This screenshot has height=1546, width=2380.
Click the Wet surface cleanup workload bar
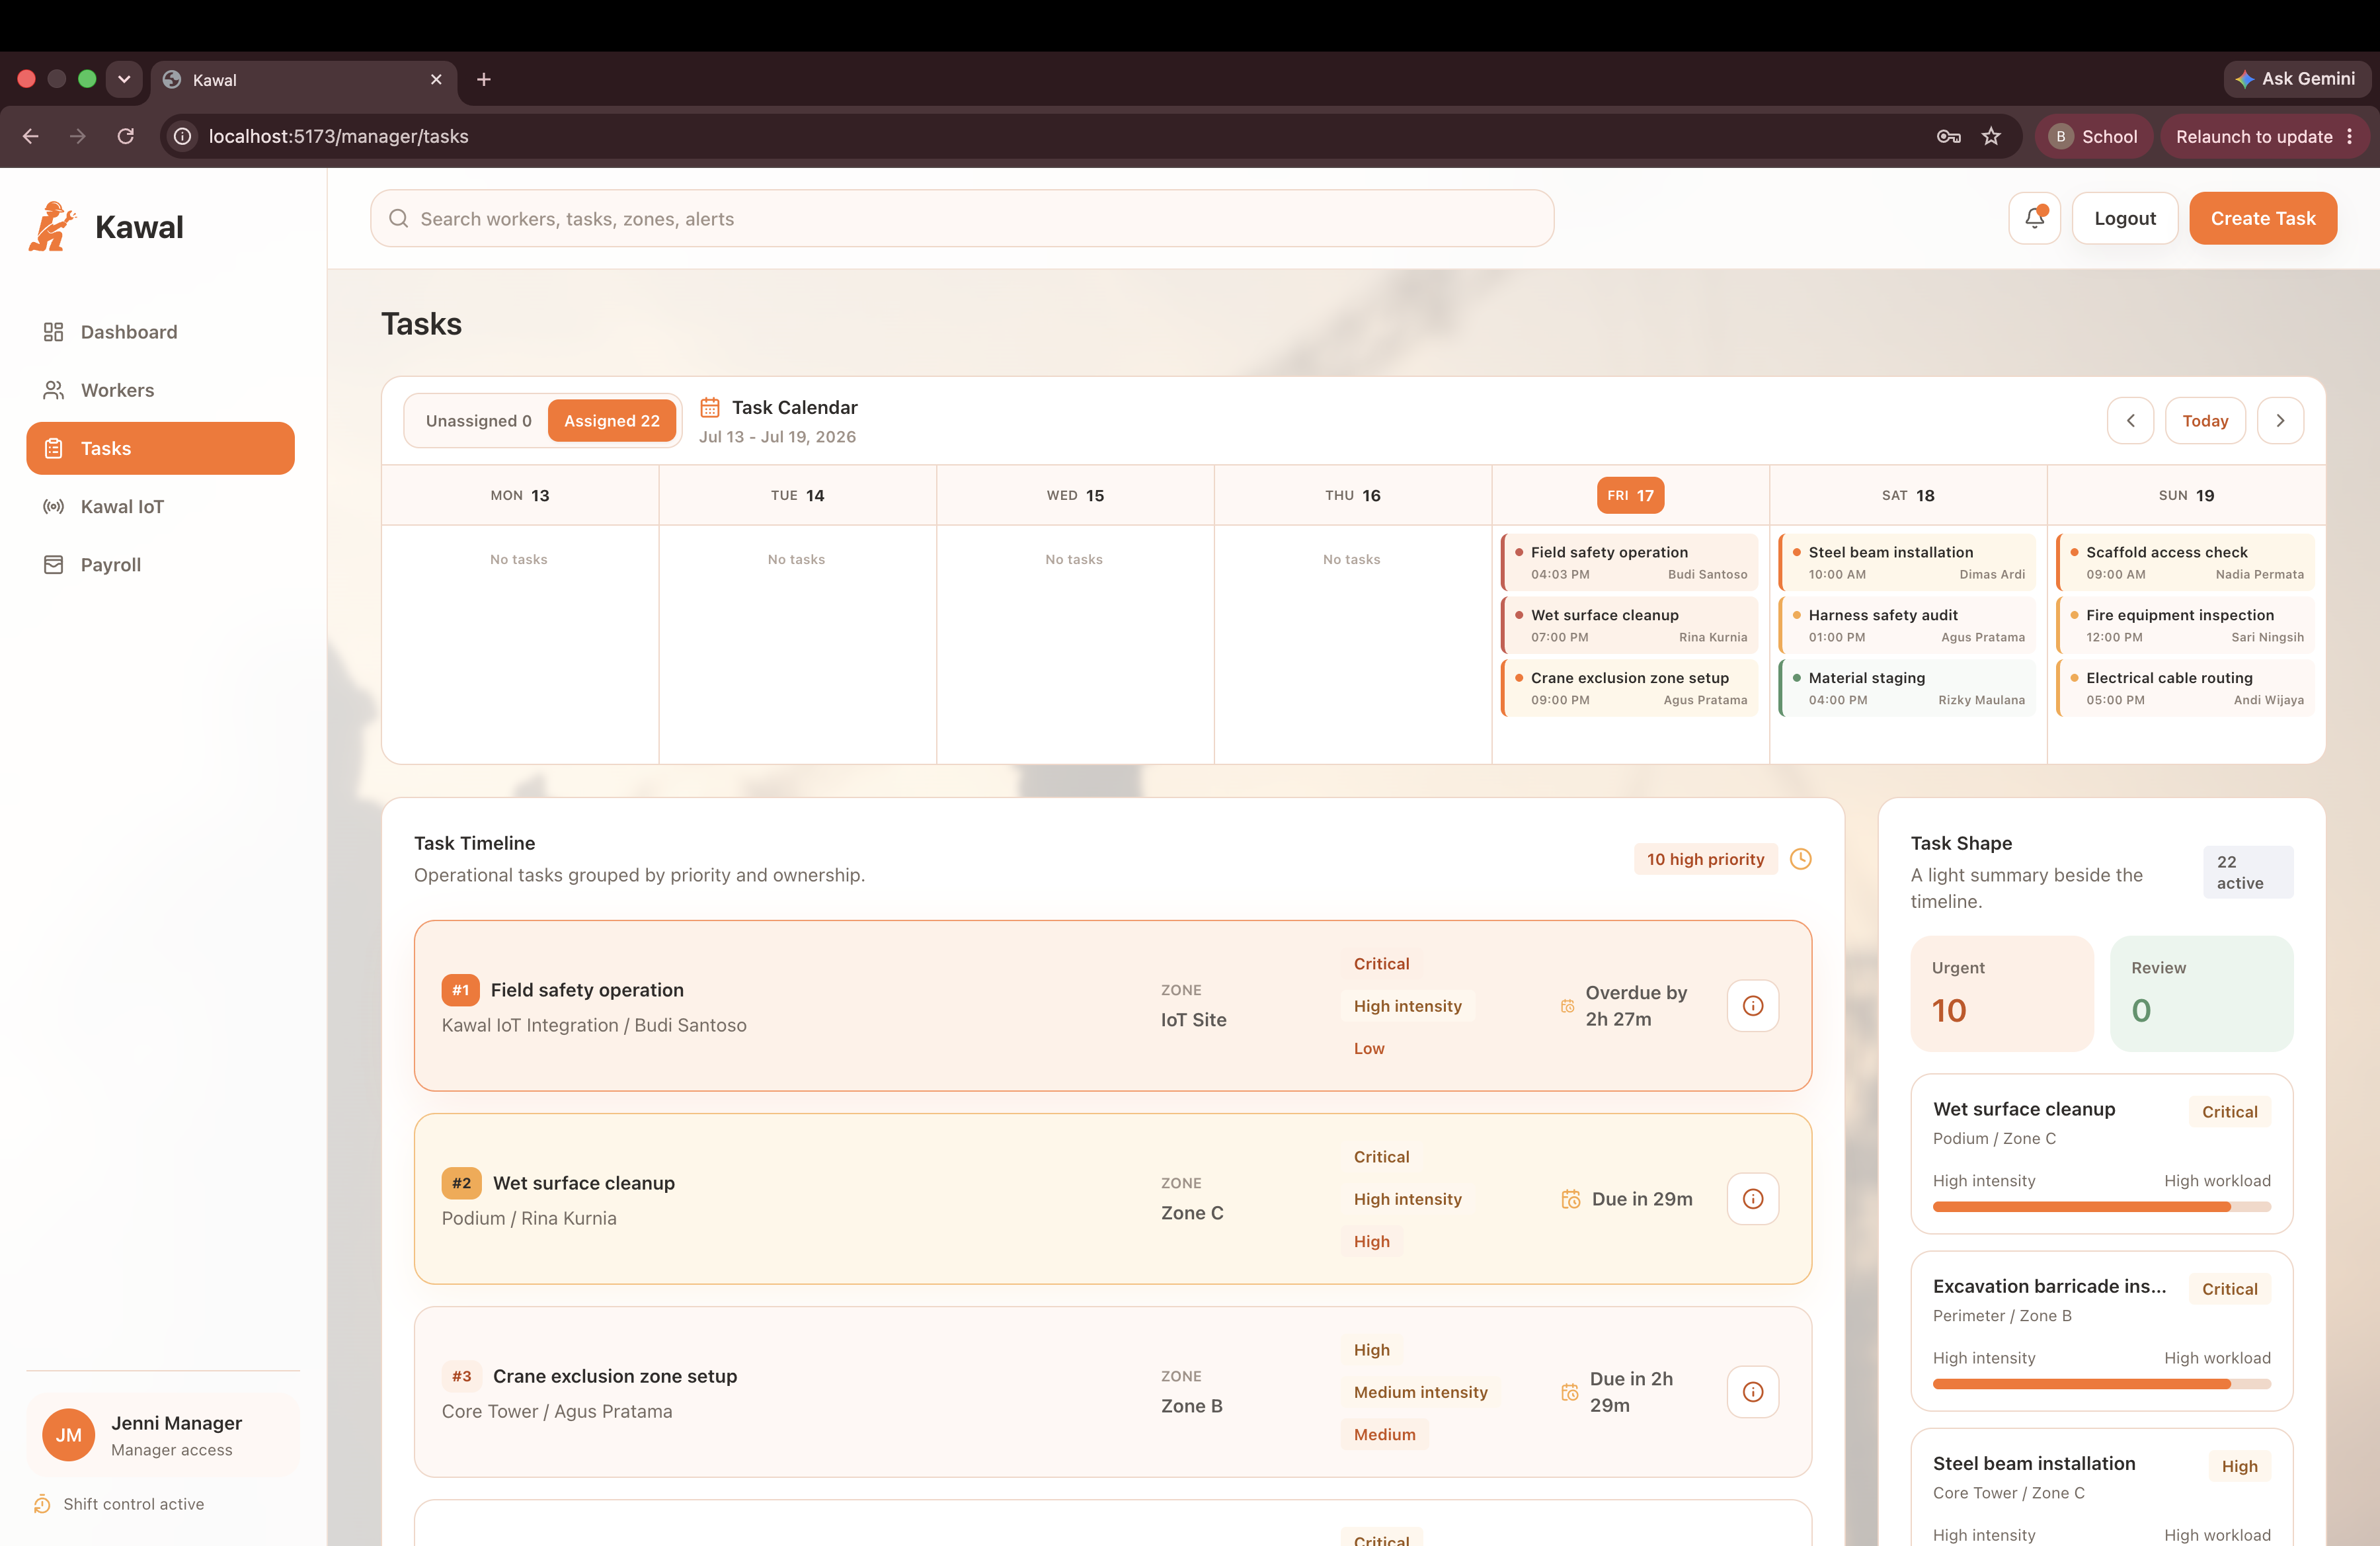coord(2101,1207)
